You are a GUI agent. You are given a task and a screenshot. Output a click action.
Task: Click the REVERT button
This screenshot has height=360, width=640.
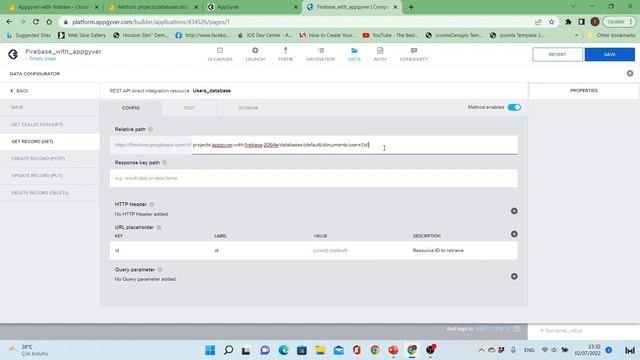coord(557,54)
